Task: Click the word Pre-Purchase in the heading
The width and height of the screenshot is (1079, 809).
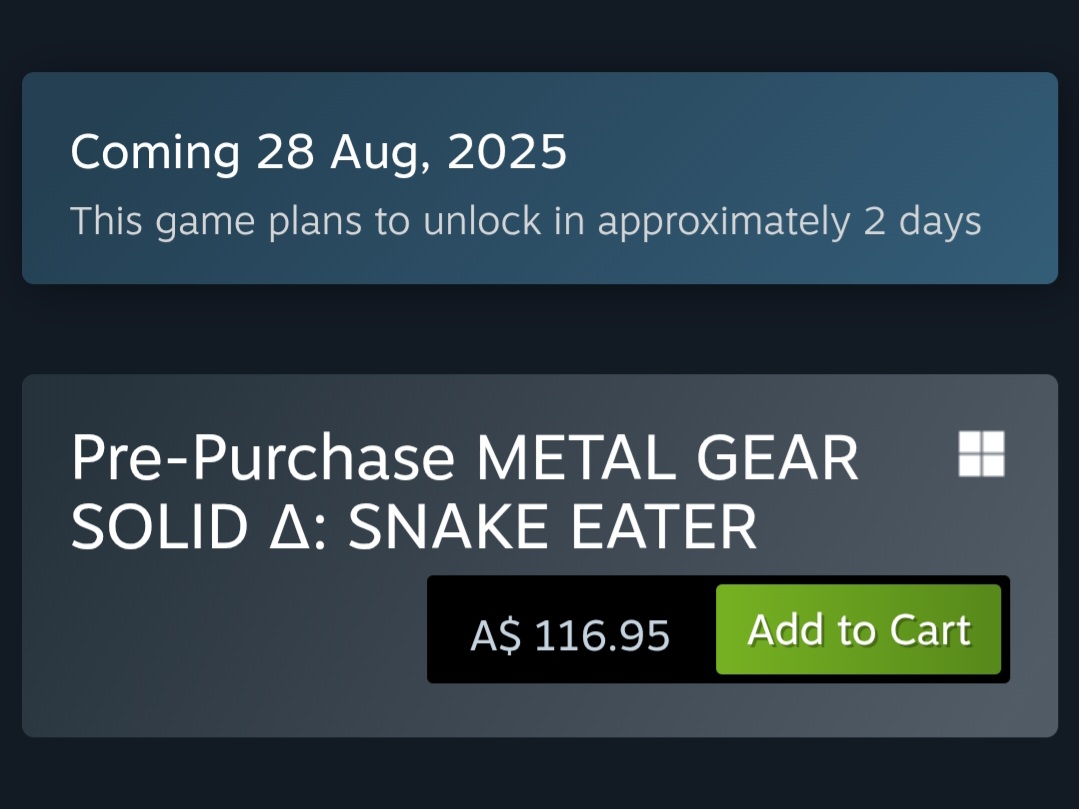Action: 263,458
